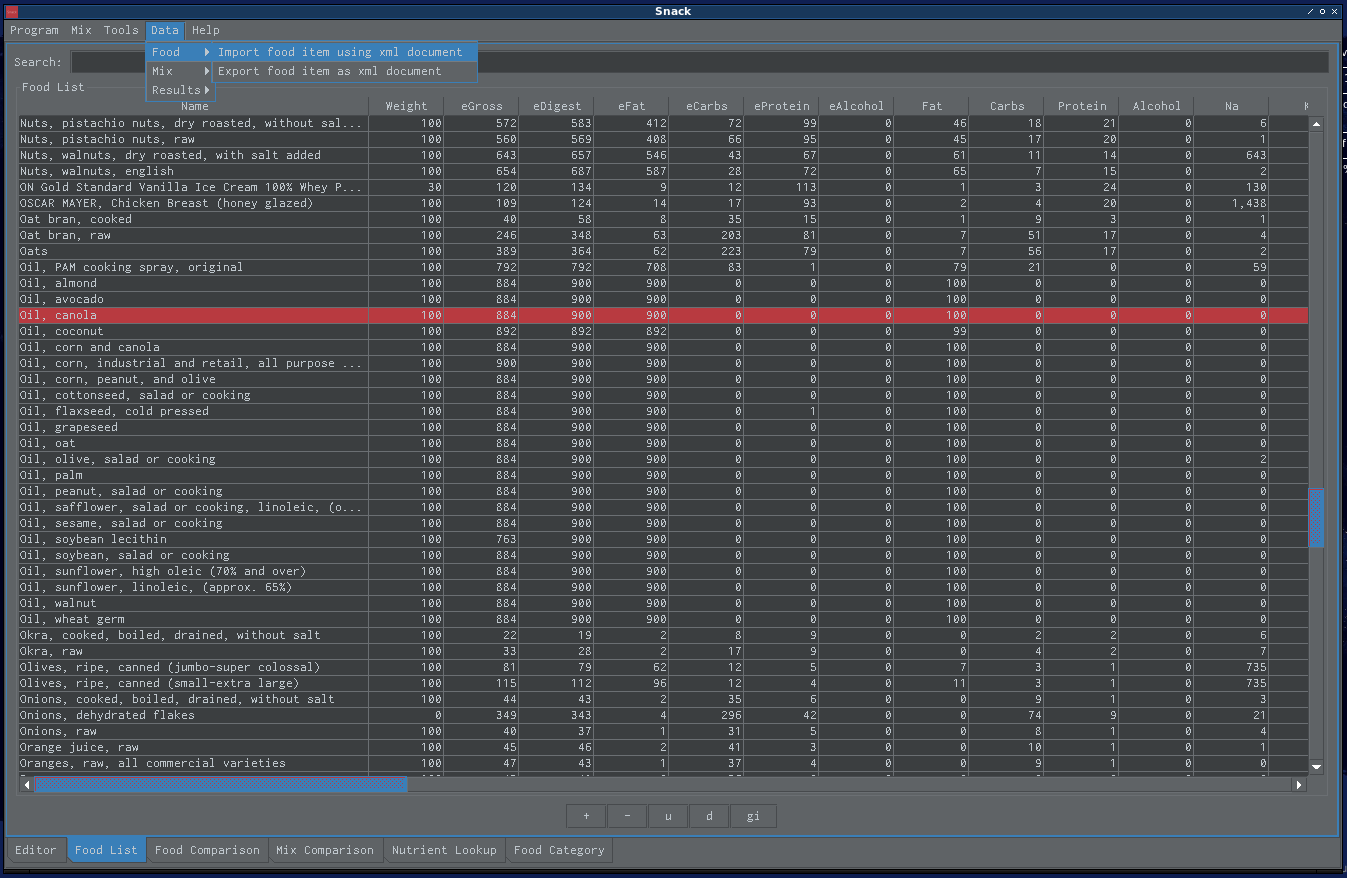
Task: Select the row Oil, canola
Action: point(664,315)
